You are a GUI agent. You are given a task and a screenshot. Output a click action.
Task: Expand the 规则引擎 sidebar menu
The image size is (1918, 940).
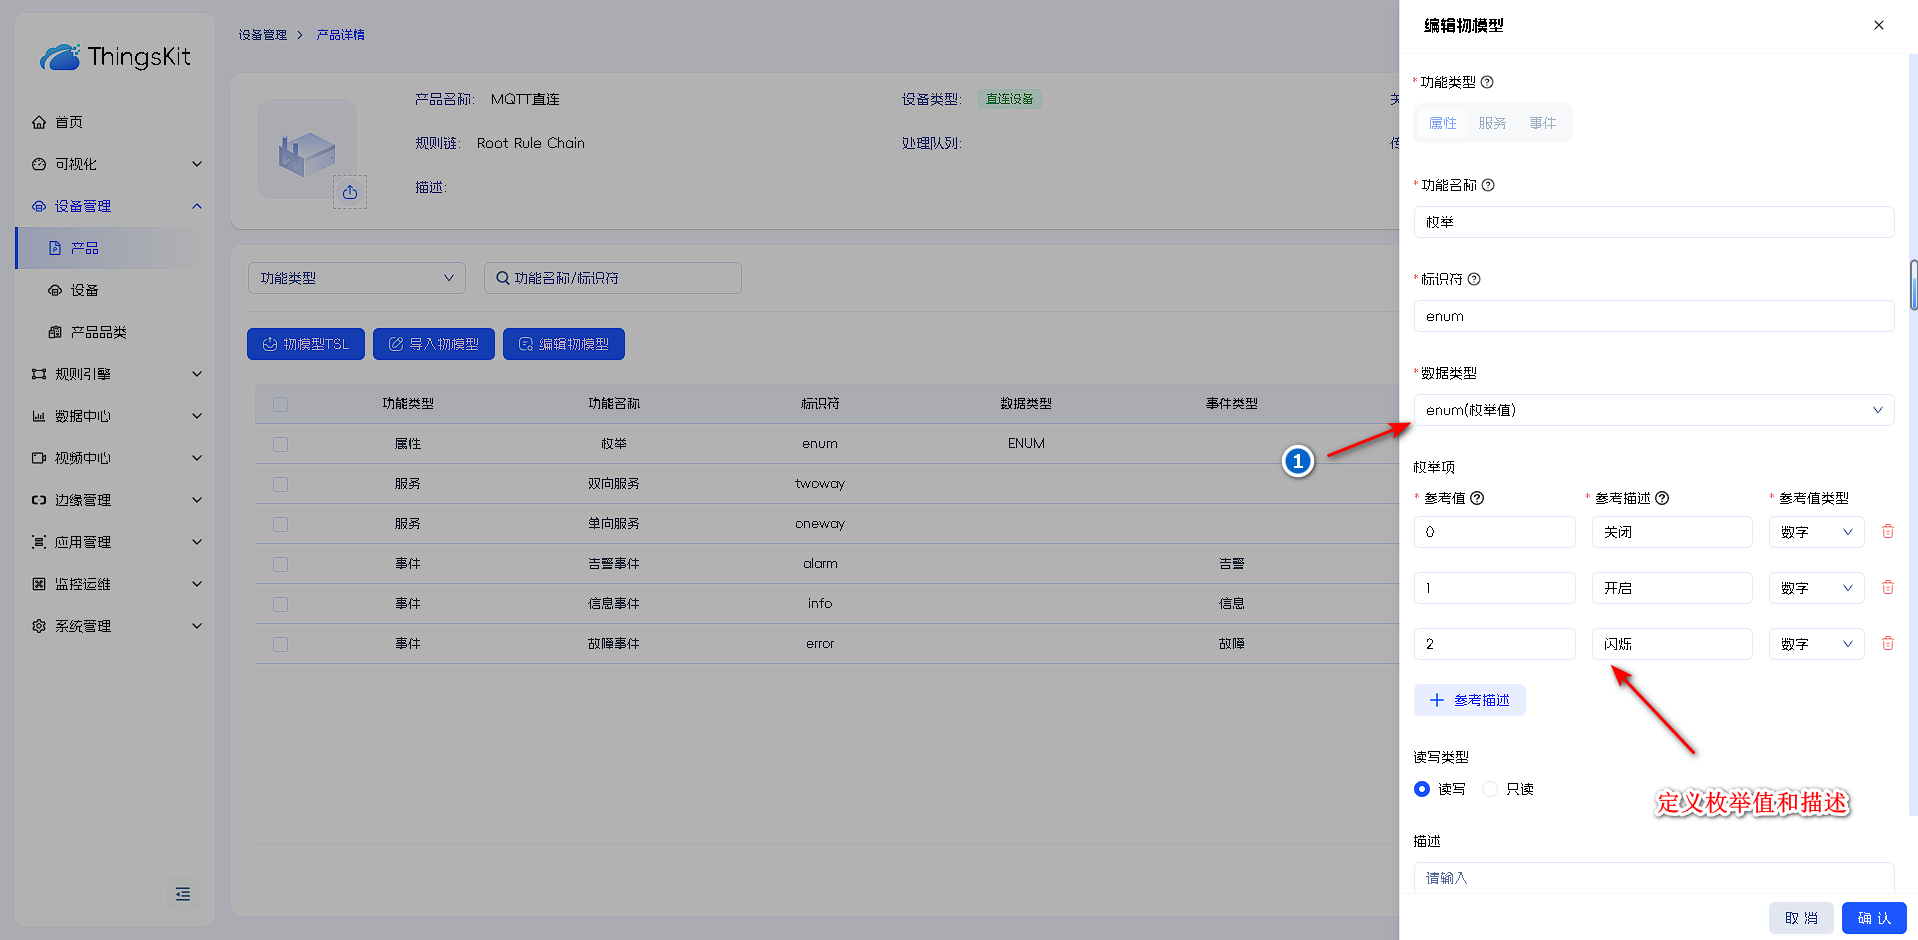pos(115,374)
